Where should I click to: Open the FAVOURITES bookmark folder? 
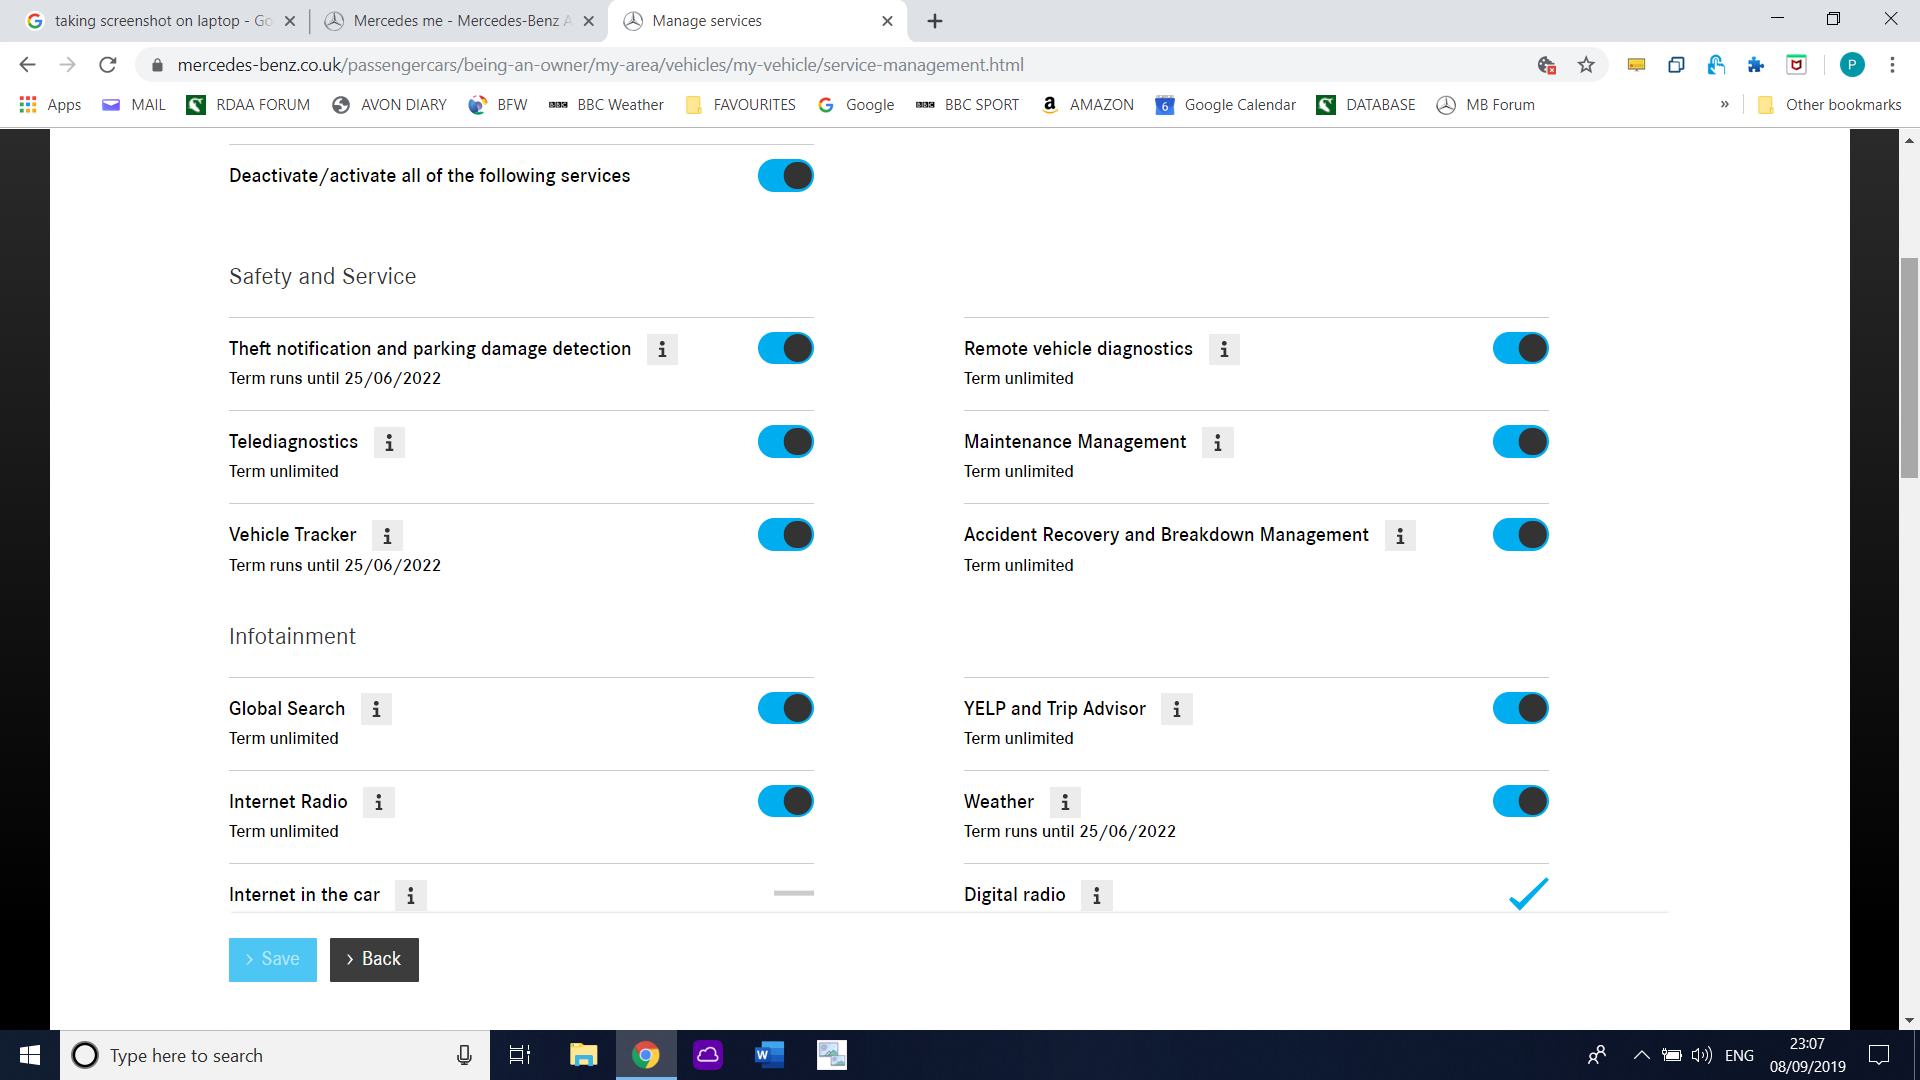[x=741, y=105]
